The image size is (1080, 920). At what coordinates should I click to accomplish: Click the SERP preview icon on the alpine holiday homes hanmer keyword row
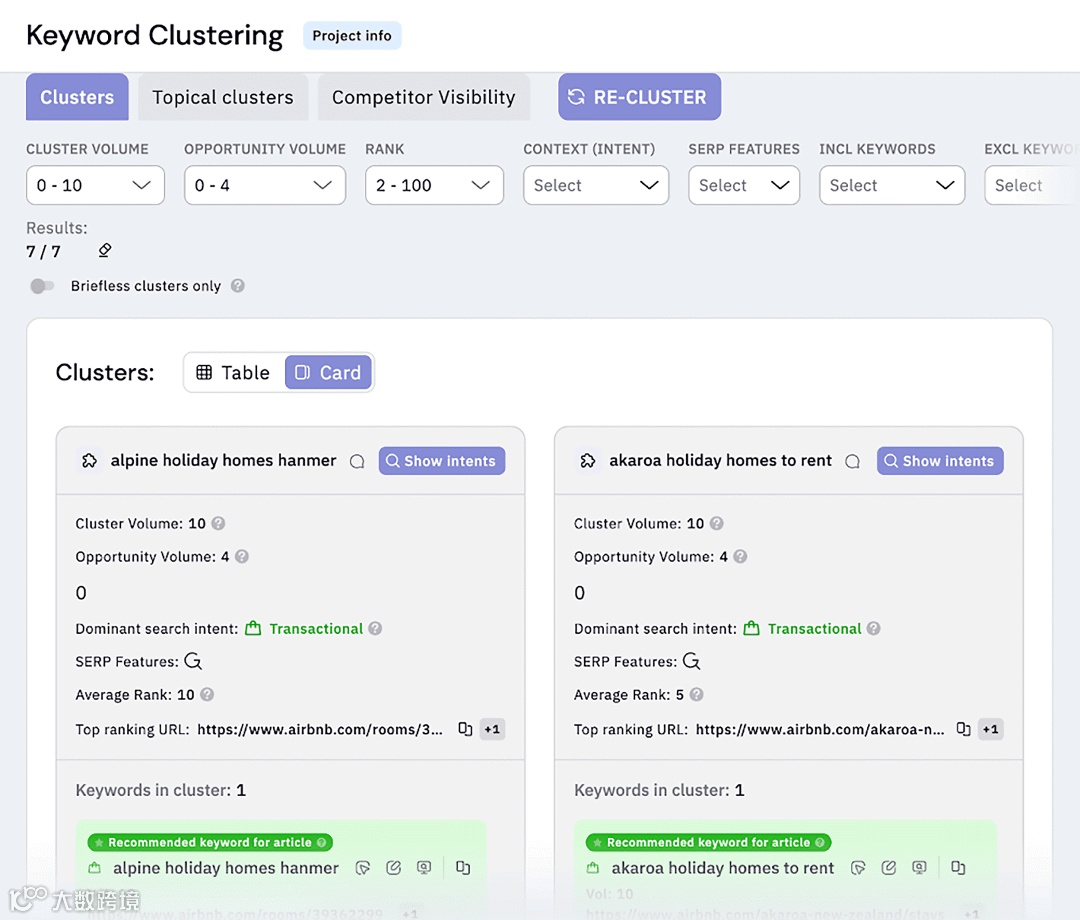coord(424,868)
